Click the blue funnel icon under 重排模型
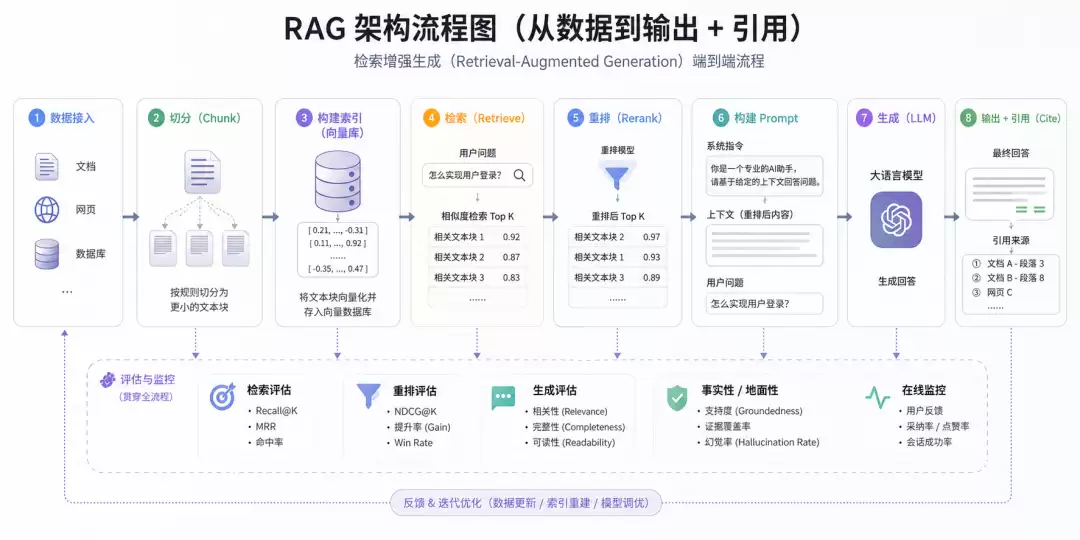This screenshot has height=540, width=1080. point(616,176)
